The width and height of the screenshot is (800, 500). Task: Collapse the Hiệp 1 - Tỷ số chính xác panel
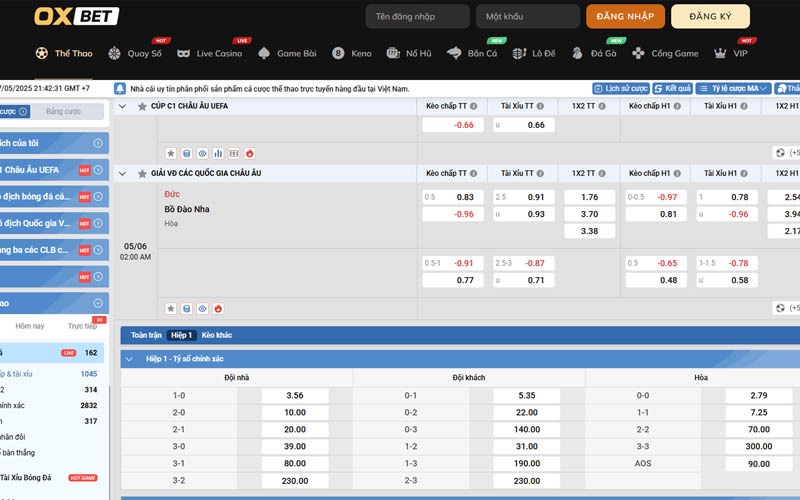tap(128, 358)
